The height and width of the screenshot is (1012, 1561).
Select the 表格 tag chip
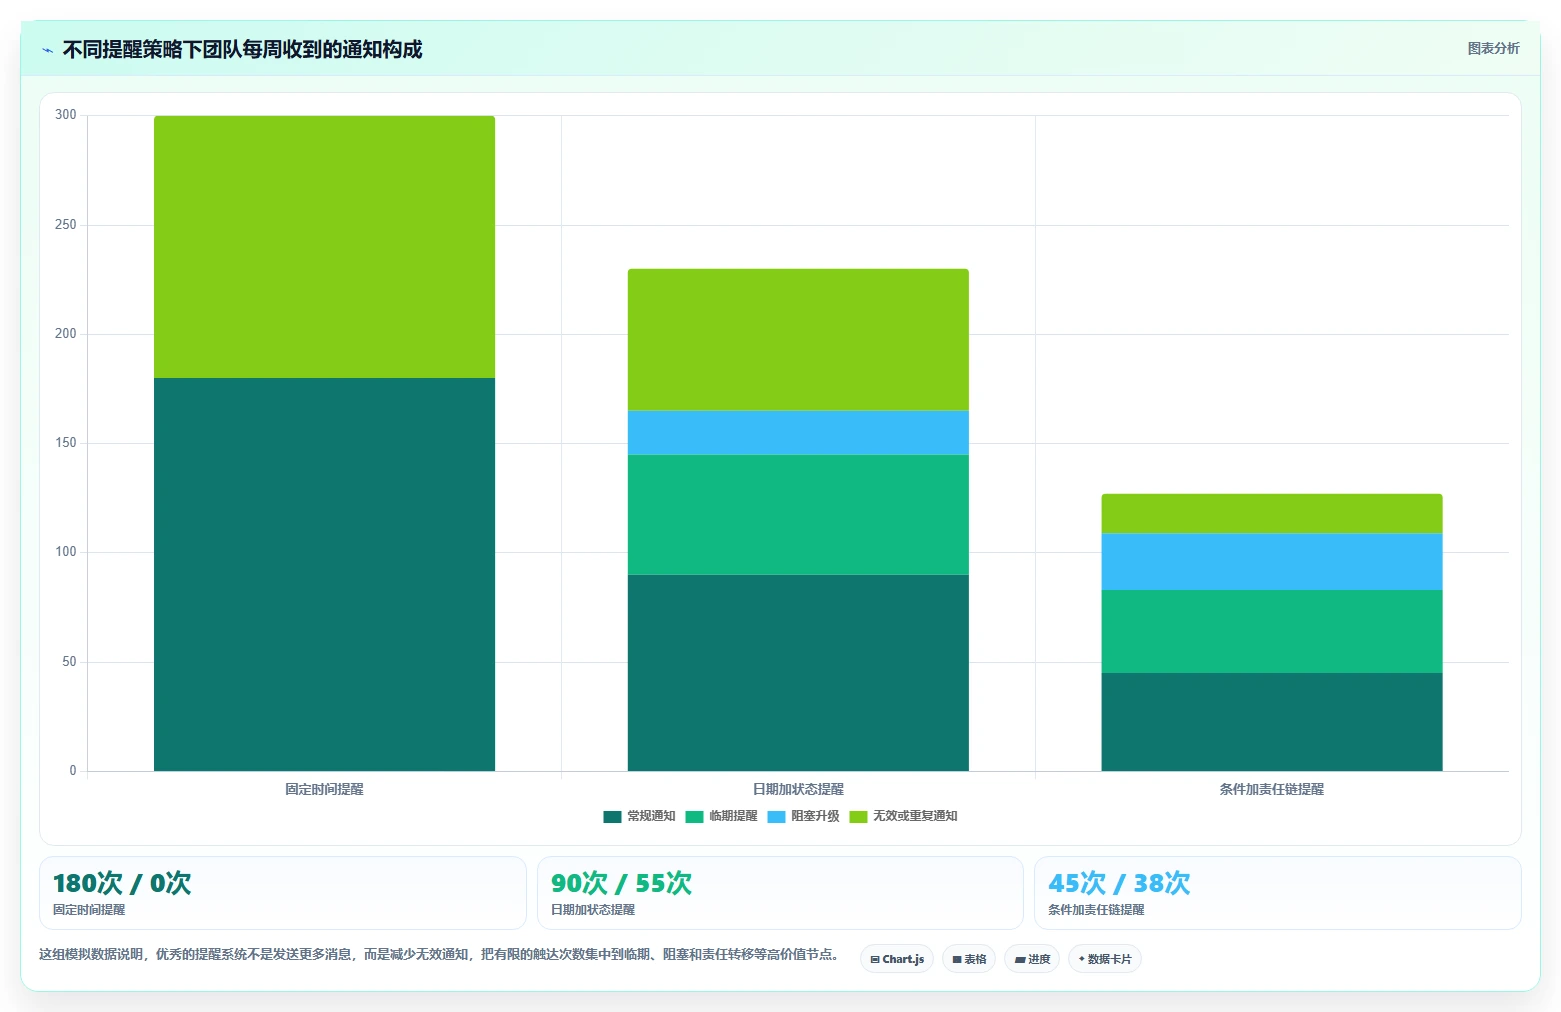969,959
